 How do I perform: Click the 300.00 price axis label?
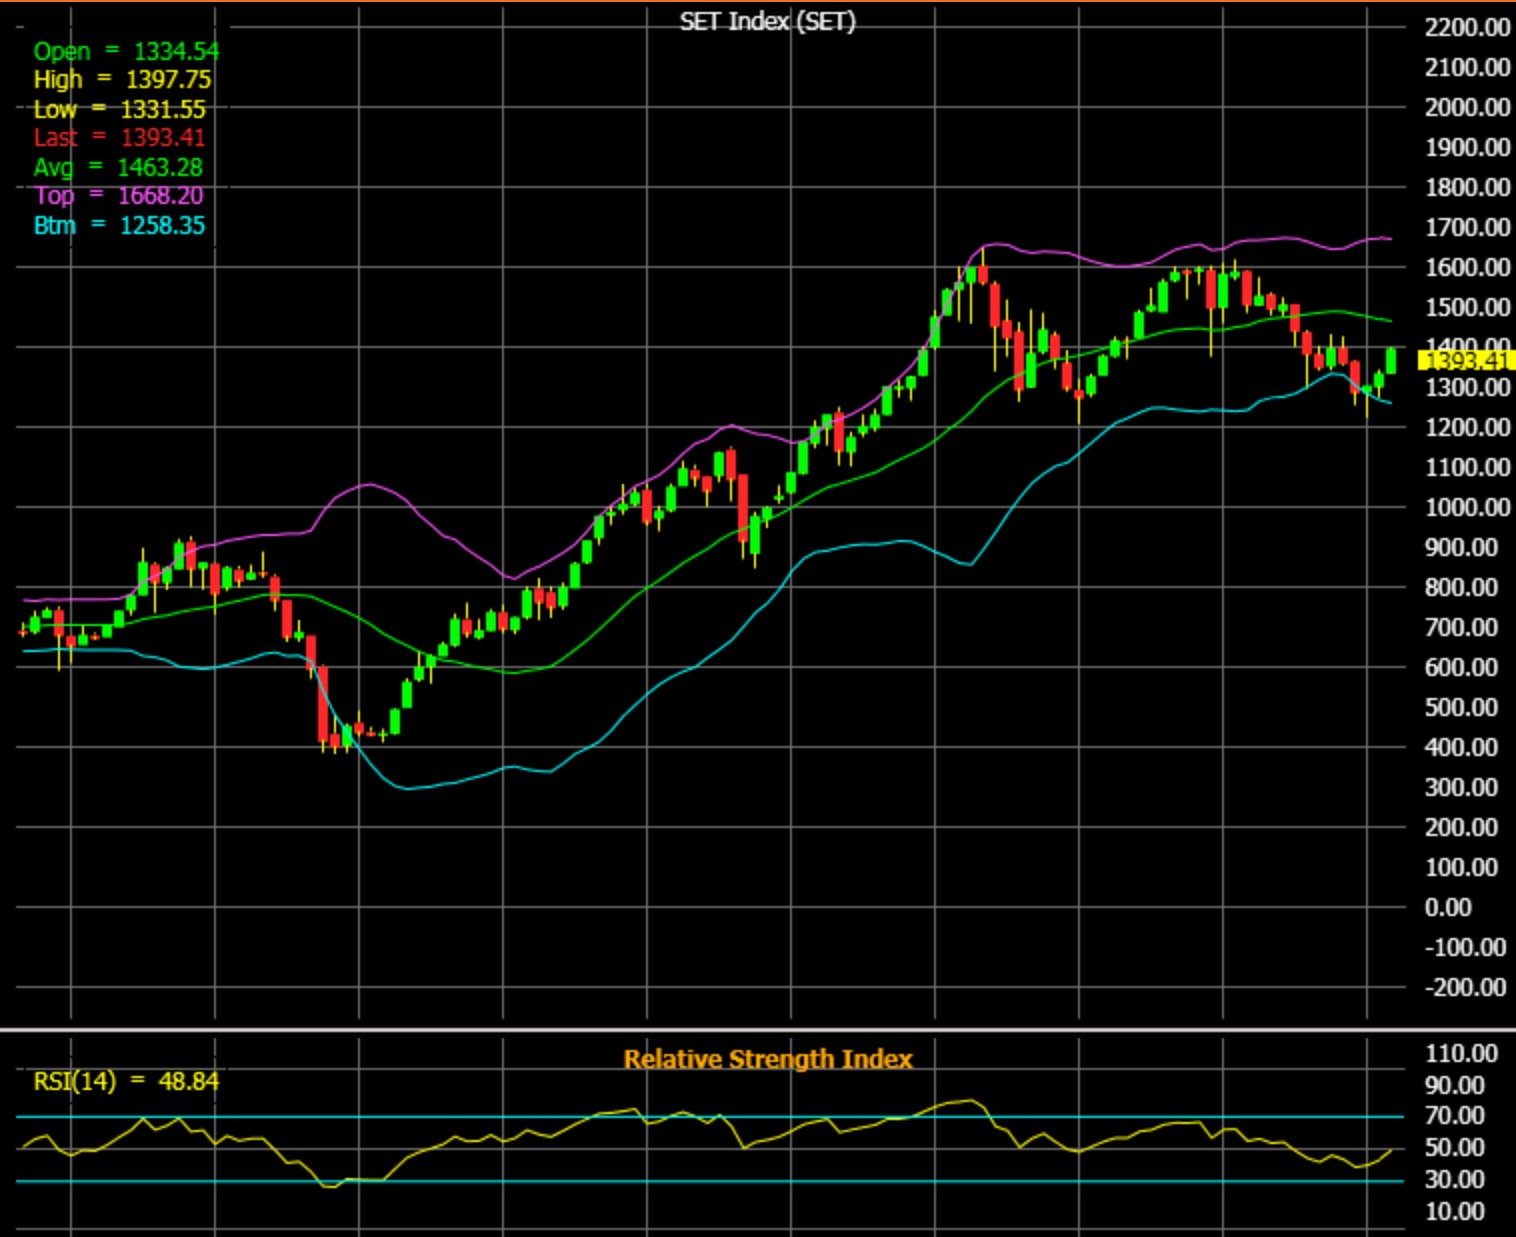[1461, 787]
